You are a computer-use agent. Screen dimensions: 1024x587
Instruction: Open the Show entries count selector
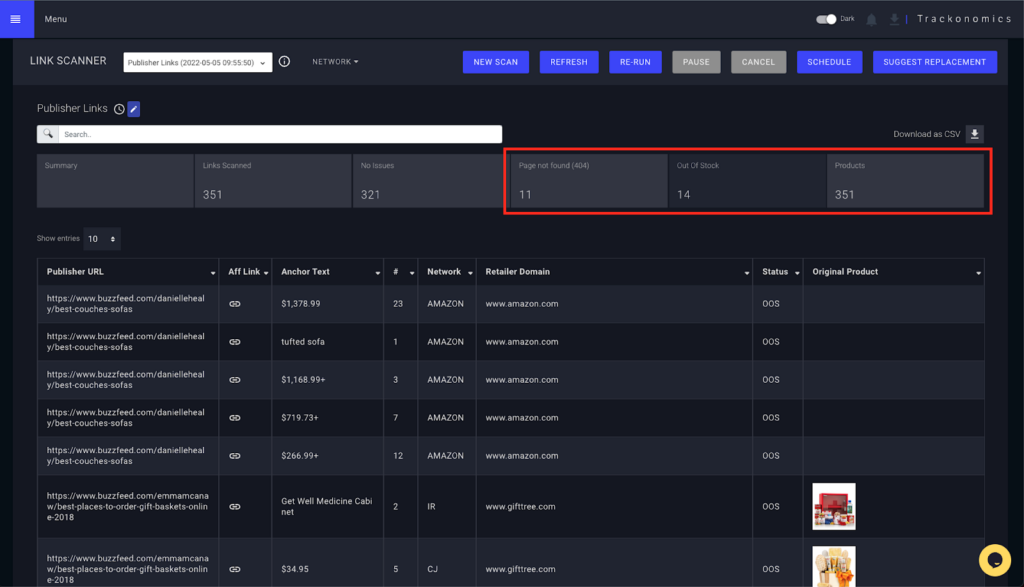pos(102,239)
